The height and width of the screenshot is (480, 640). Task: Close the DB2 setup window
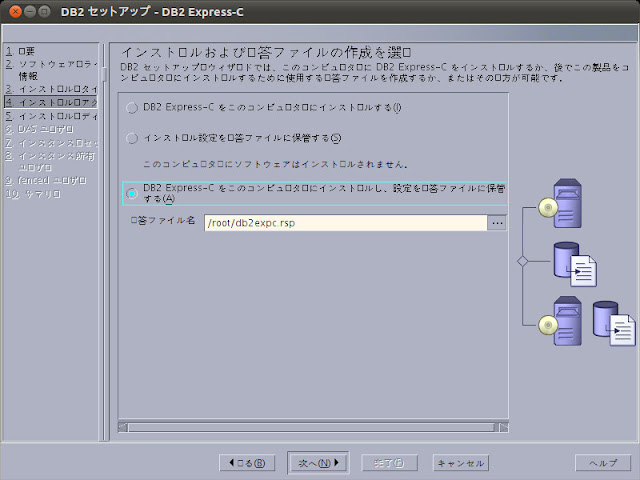click(15, 11)
